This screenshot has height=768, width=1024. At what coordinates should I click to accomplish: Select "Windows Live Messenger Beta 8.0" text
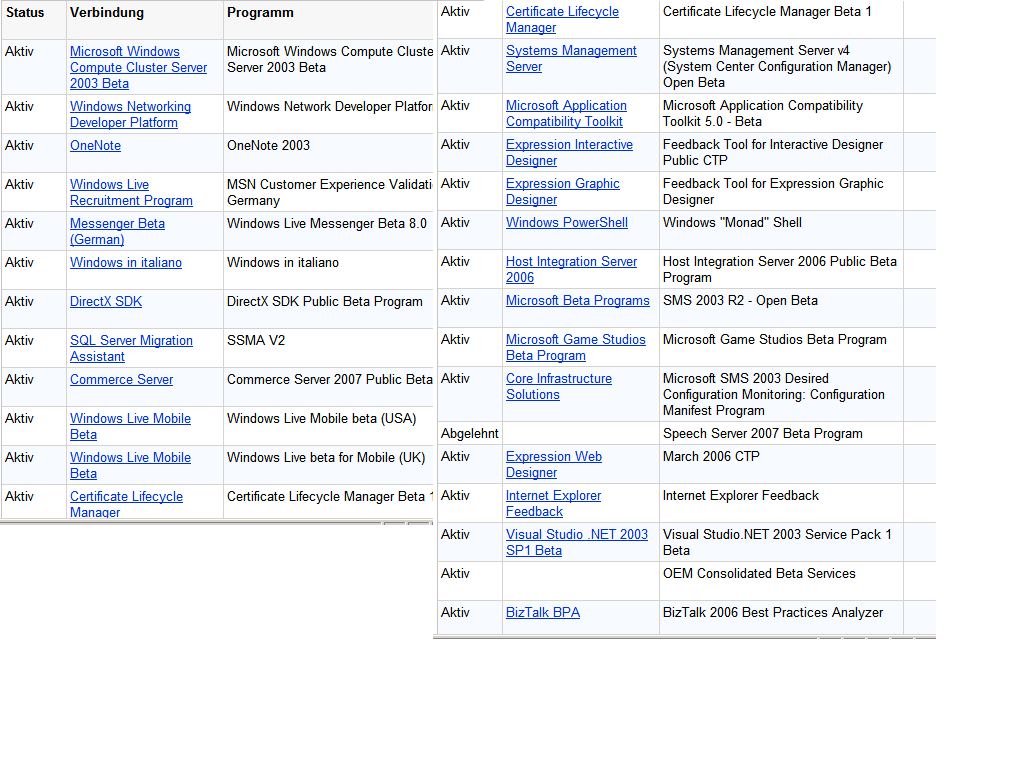tap(327, 223)
